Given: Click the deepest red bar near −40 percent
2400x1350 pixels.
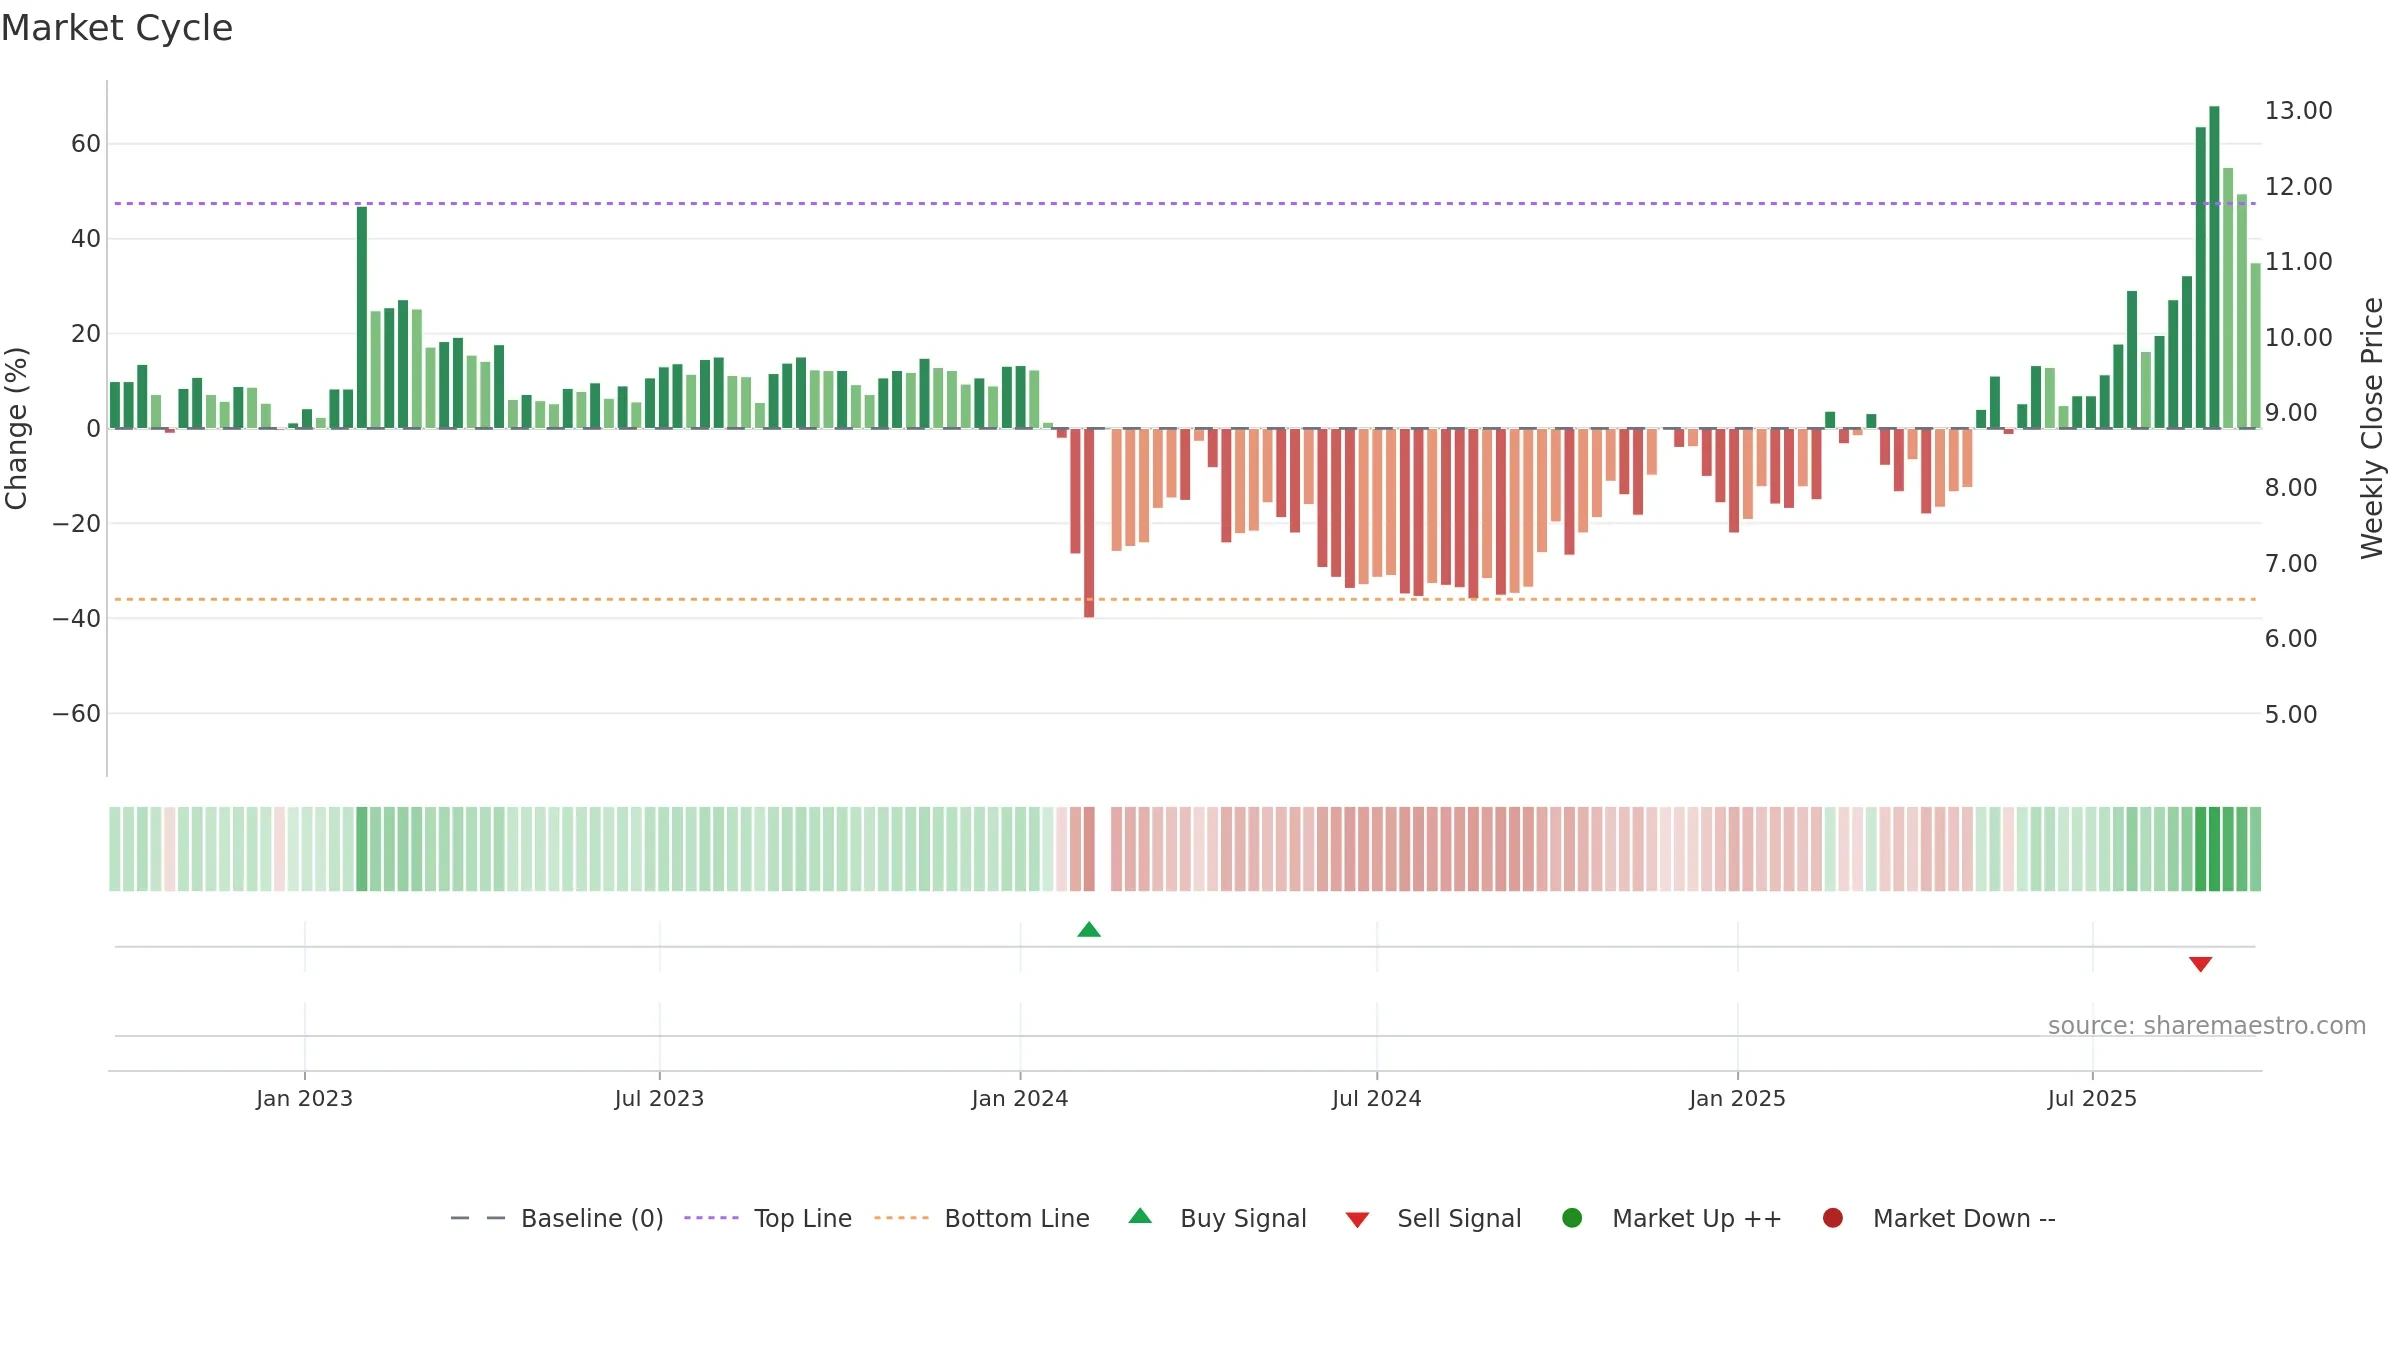Looking at the screenshot, I should click(x=1089, y=523).
